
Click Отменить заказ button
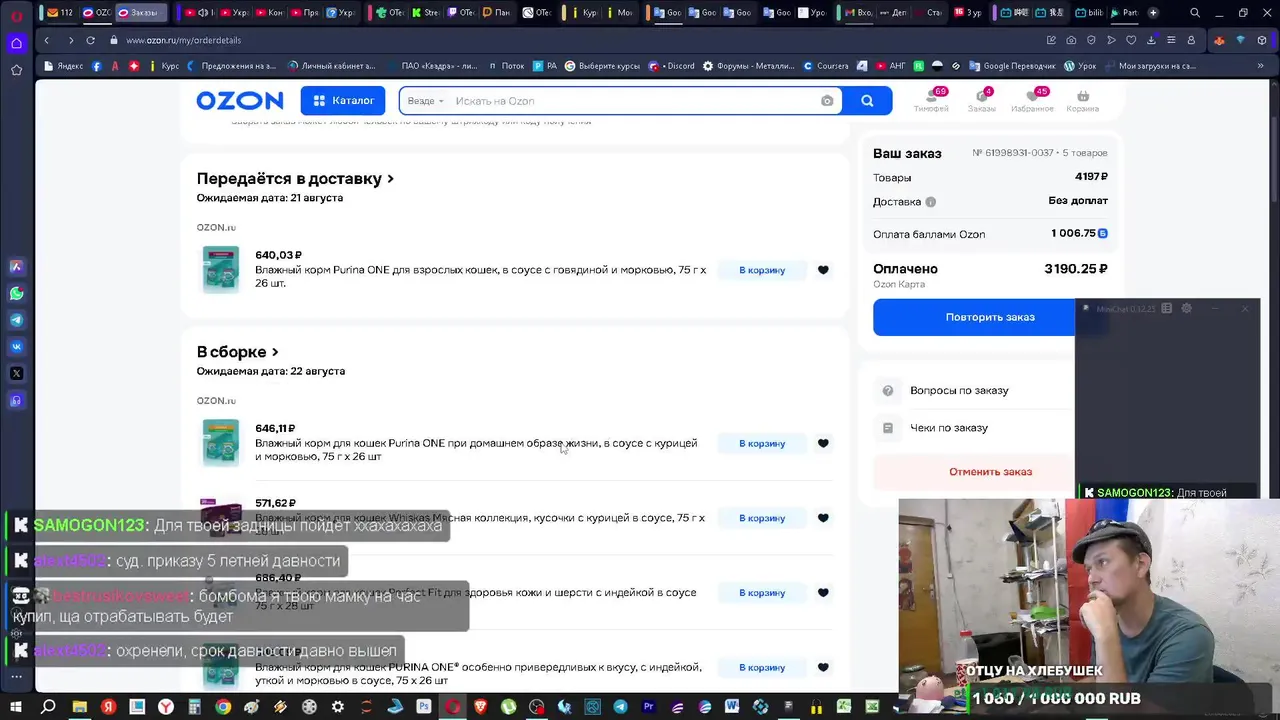click(x=990, y=472)
